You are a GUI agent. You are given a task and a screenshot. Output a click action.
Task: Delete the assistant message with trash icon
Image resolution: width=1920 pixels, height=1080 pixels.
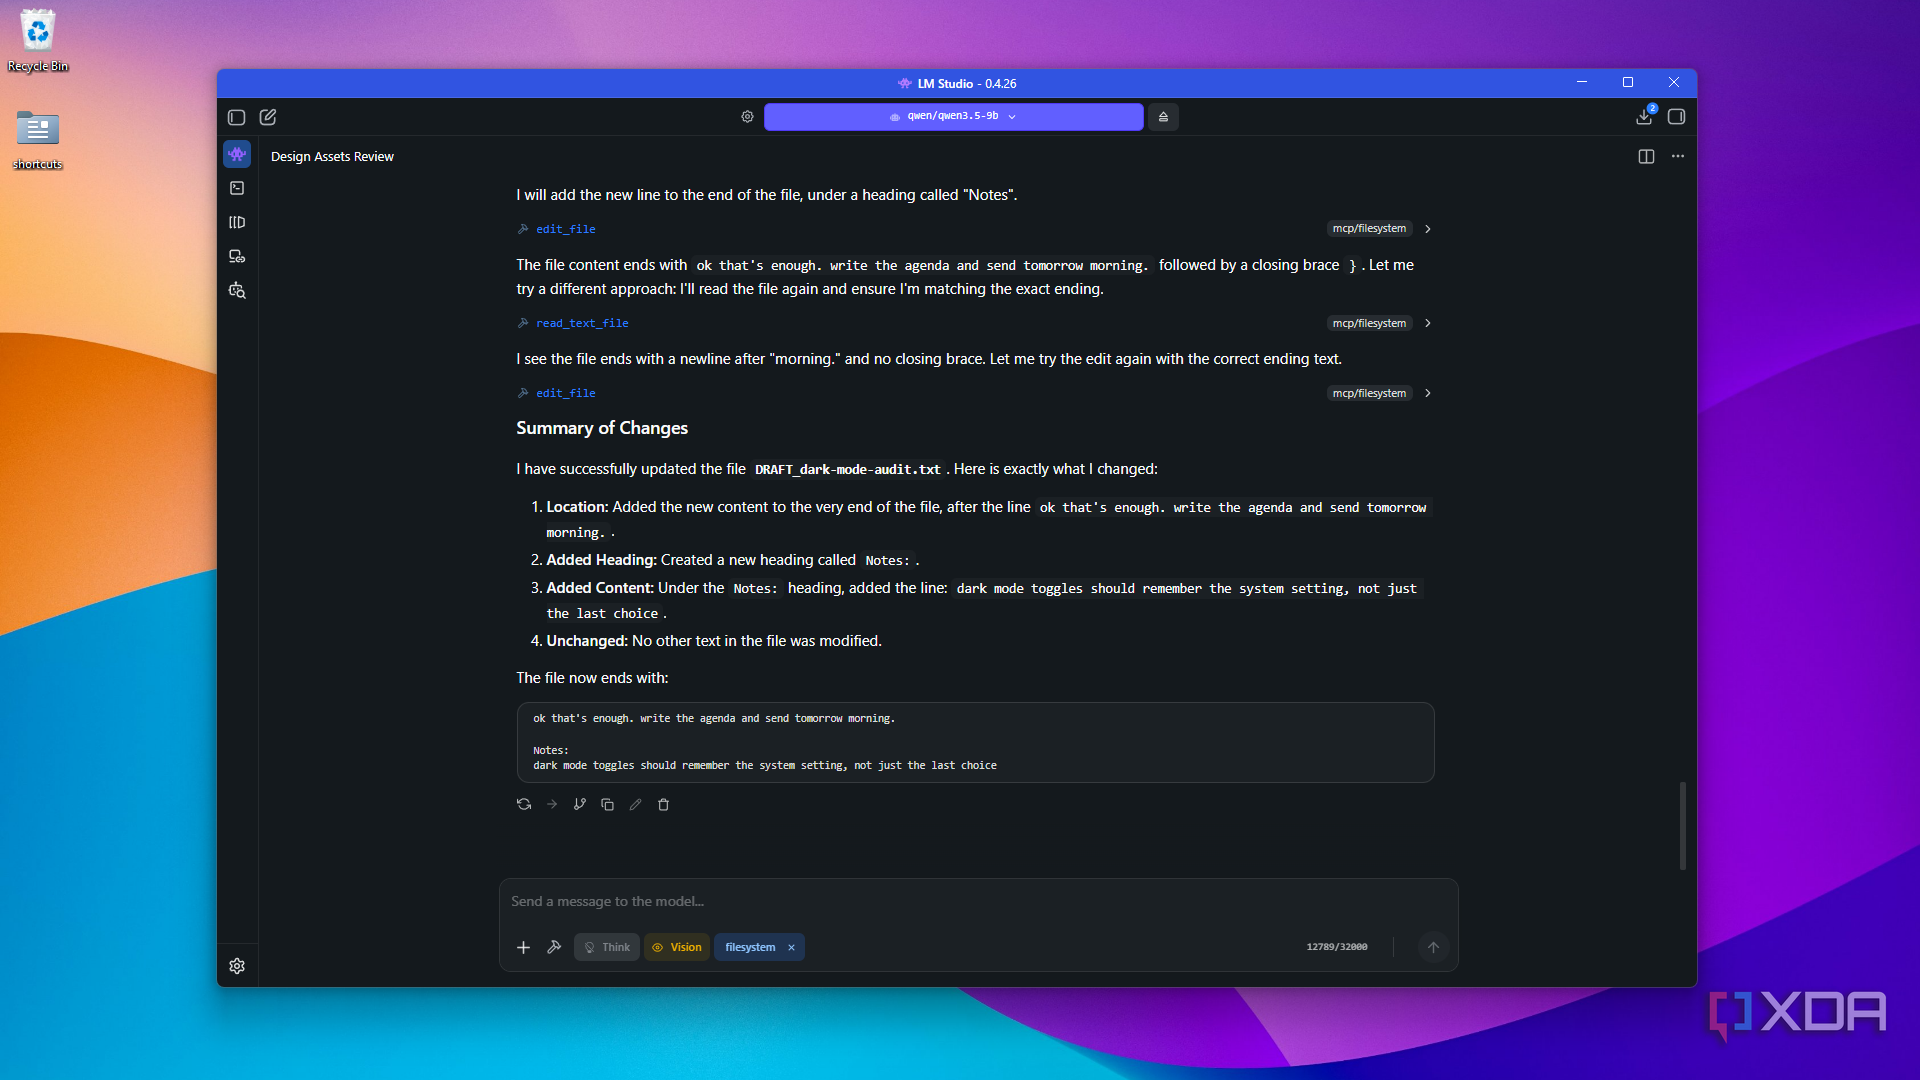(x=663, y=804)
